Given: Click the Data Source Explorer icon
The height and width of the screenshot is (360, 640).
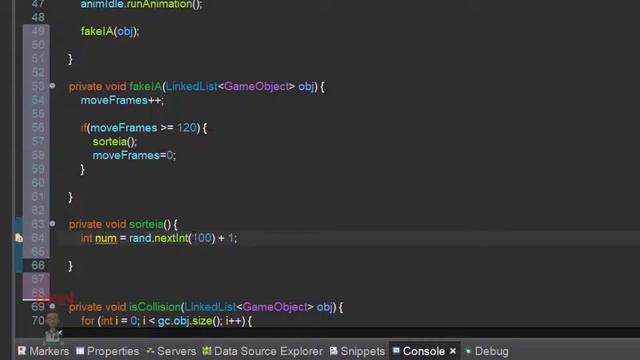Looking at the screenshot, I should [207, 351].
